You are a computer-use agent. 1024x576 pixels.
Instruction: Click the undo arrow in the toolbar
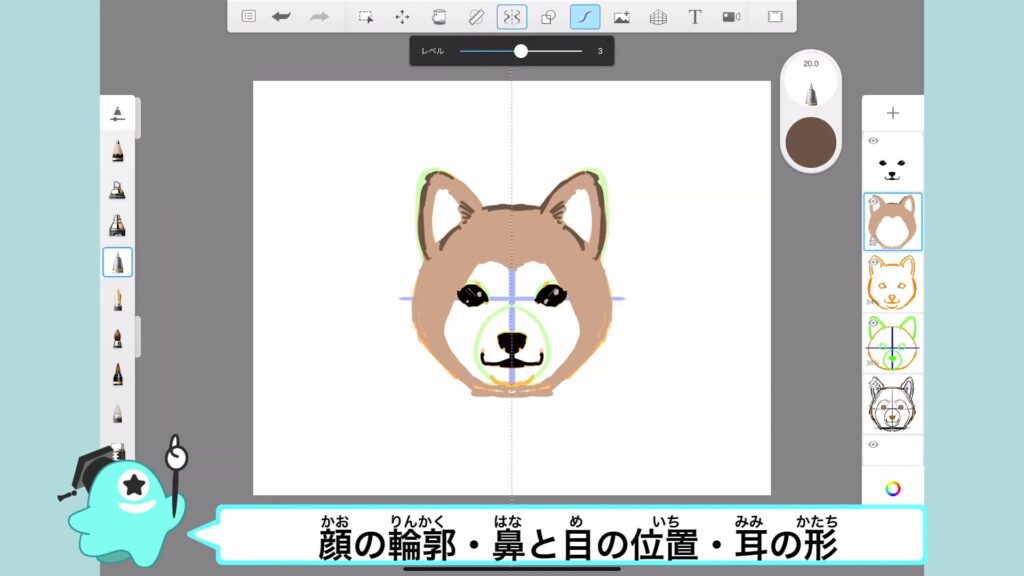click(282, 16)
